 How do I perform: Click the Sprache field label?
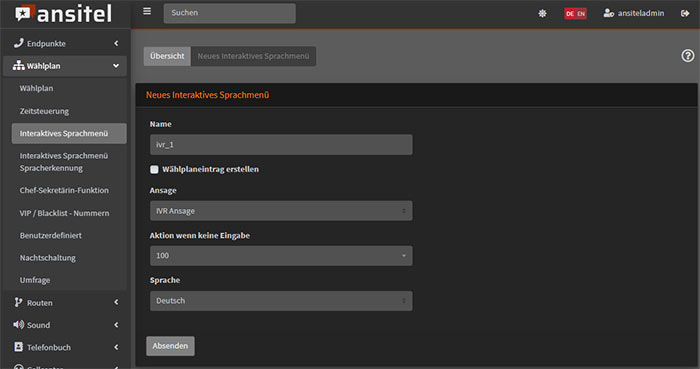point(165,280)
